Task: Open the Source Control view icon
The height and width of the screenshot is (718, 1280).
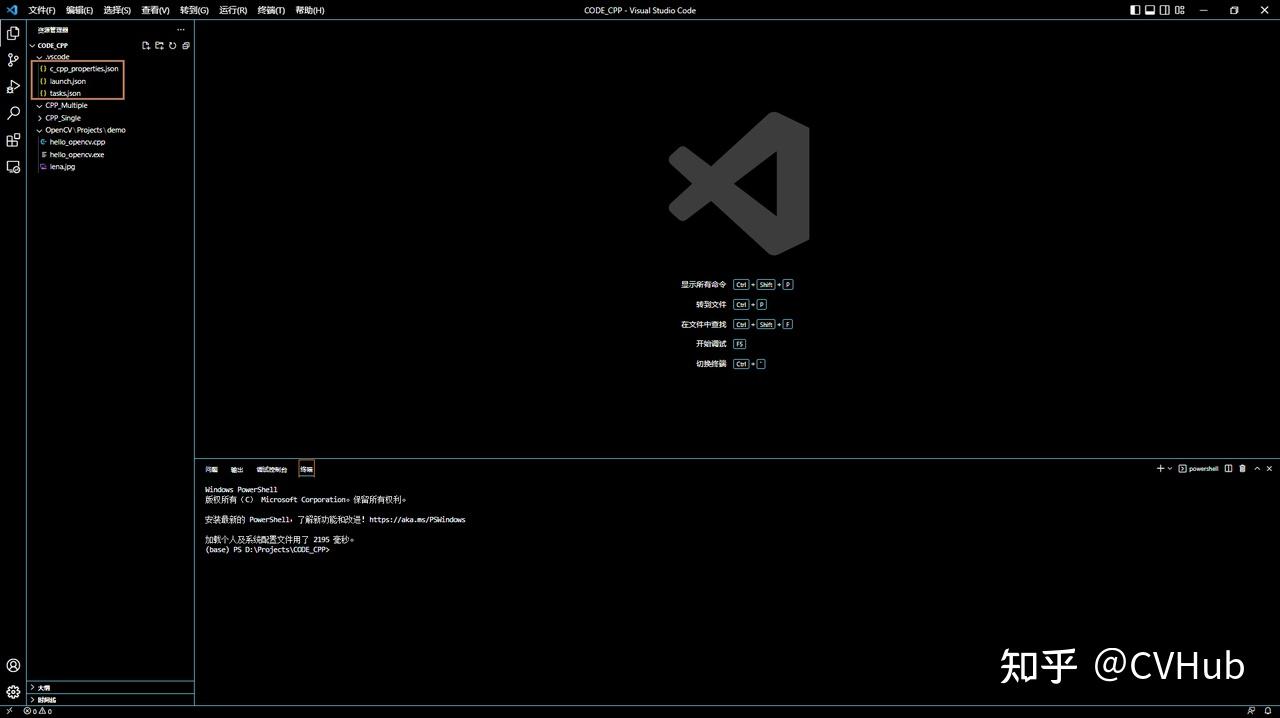Action: tap(13, 60)
